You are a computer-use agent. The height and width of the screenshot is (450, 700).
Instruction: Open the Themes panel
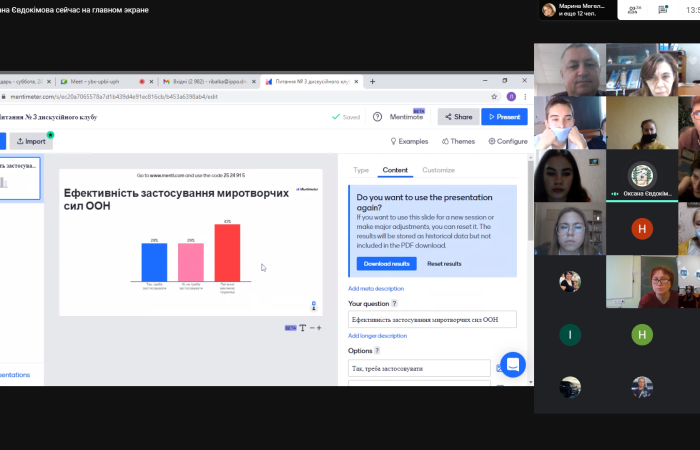457,141
